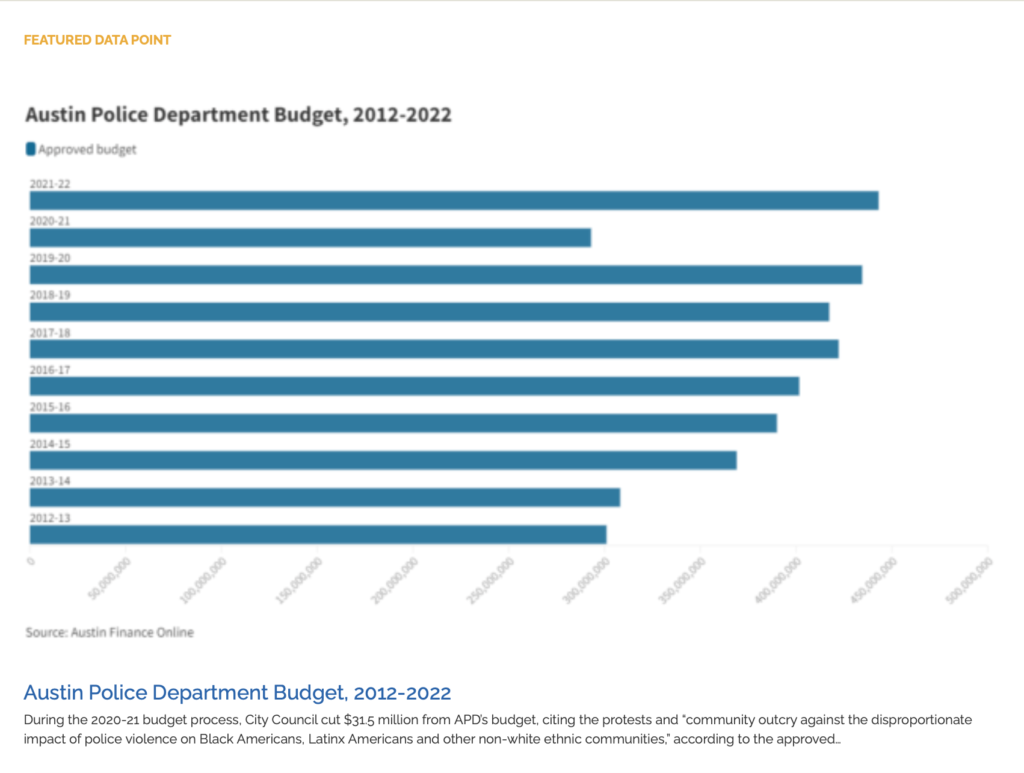Select the 2021-22 budget bar
Viewport: 1024px width, 773px height.
(x=454, y=200)
